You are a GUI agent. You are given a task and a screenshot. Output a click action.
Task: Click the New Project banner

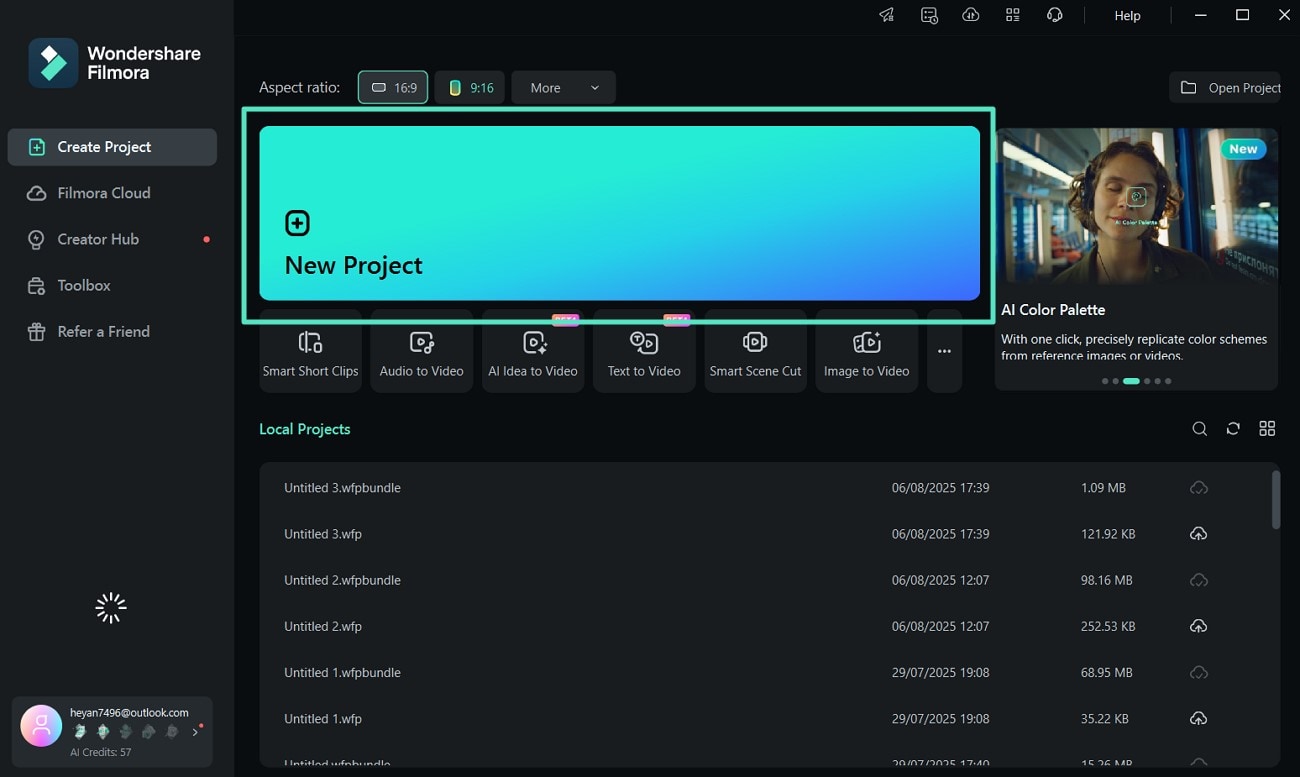pos(619,213)
